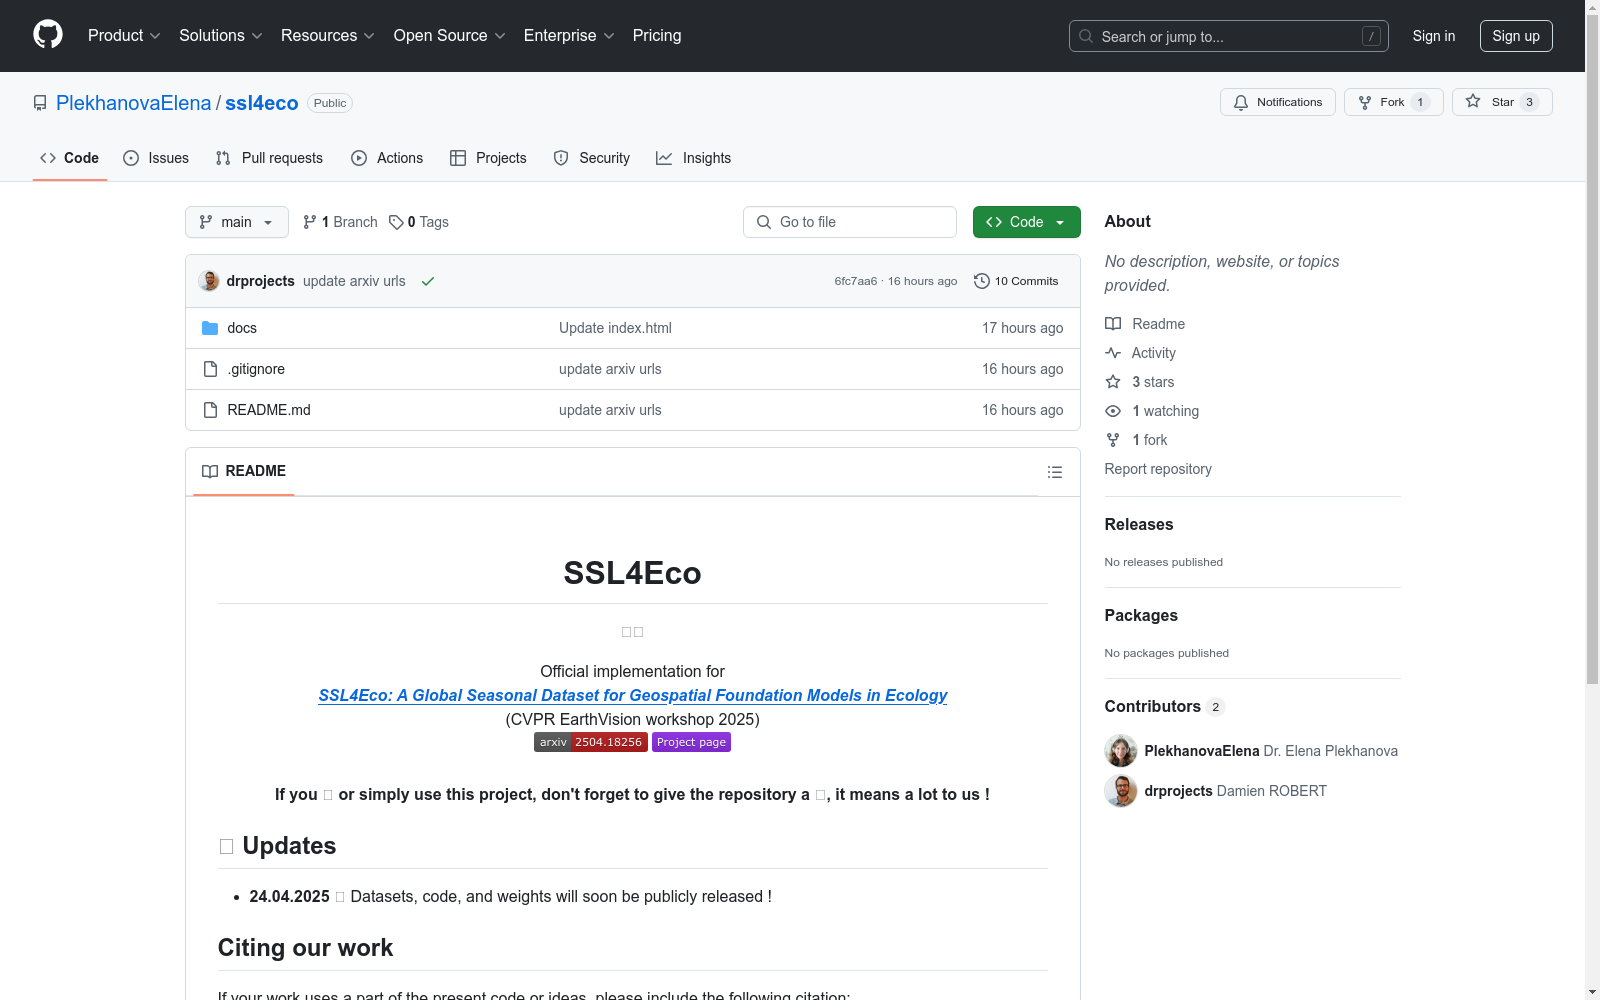Open the Enterprise dropdown

point(569,36)
